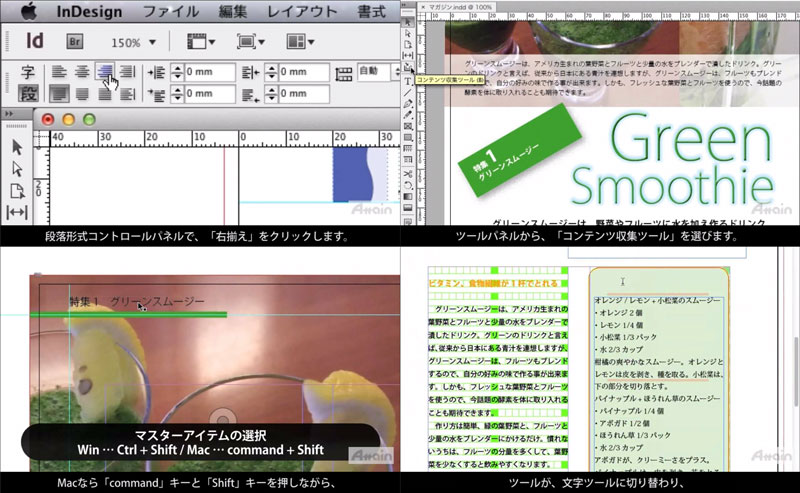
Task: Select the Direct Selection tool beside the マガジン.indd document
Action: (408, 33)
